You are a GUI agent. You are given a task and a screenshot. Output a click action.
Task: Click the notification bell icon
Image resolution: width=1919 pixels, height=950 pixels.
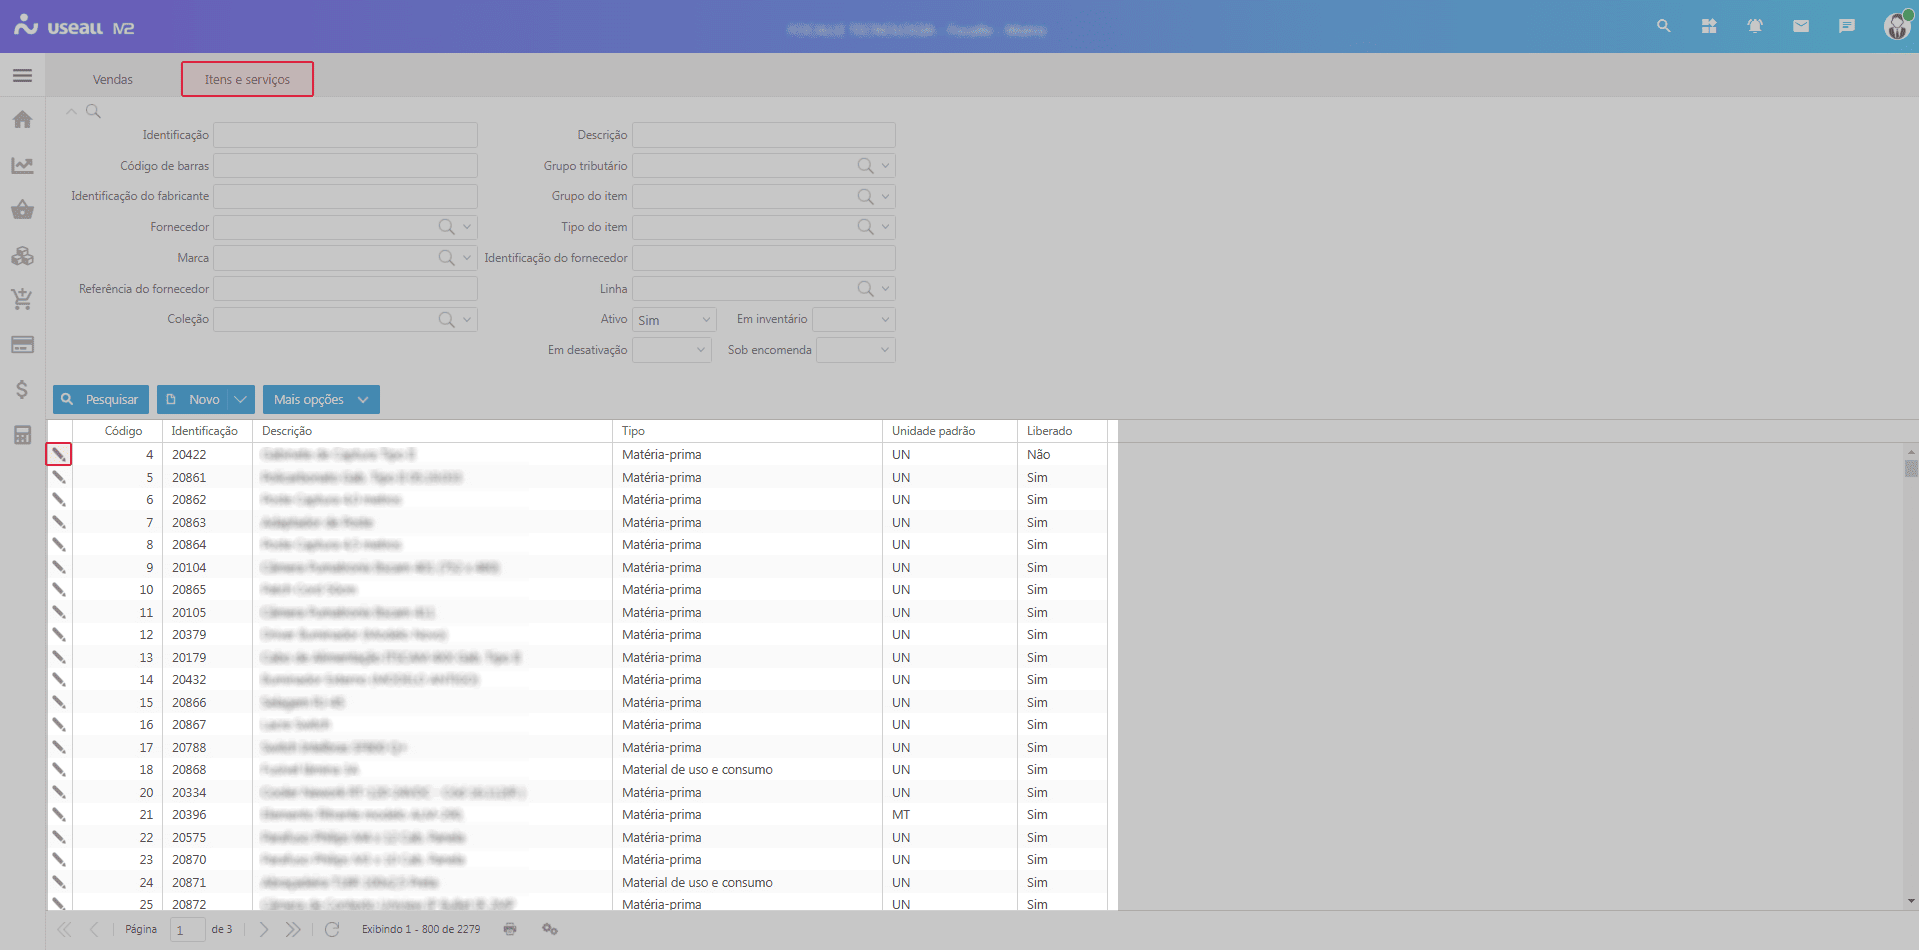click(1754, 26)
